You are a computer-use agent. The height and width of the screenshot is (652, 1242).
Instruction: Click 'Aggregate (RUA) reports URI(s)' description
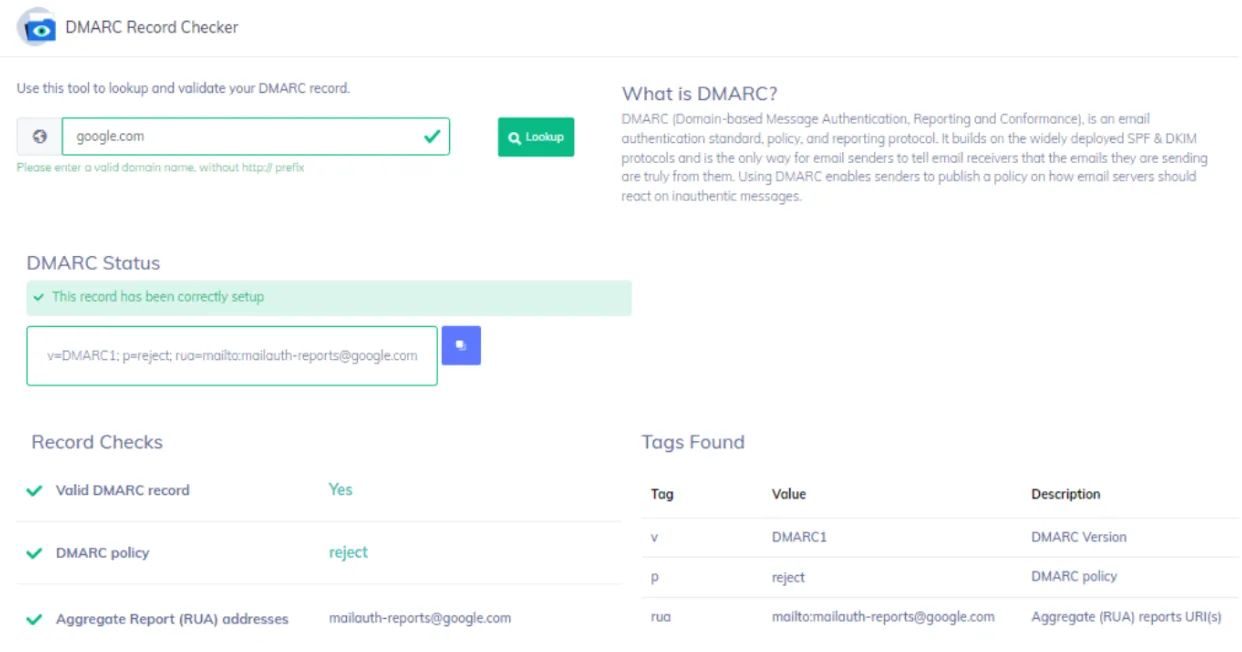(x=1126, y=617)
